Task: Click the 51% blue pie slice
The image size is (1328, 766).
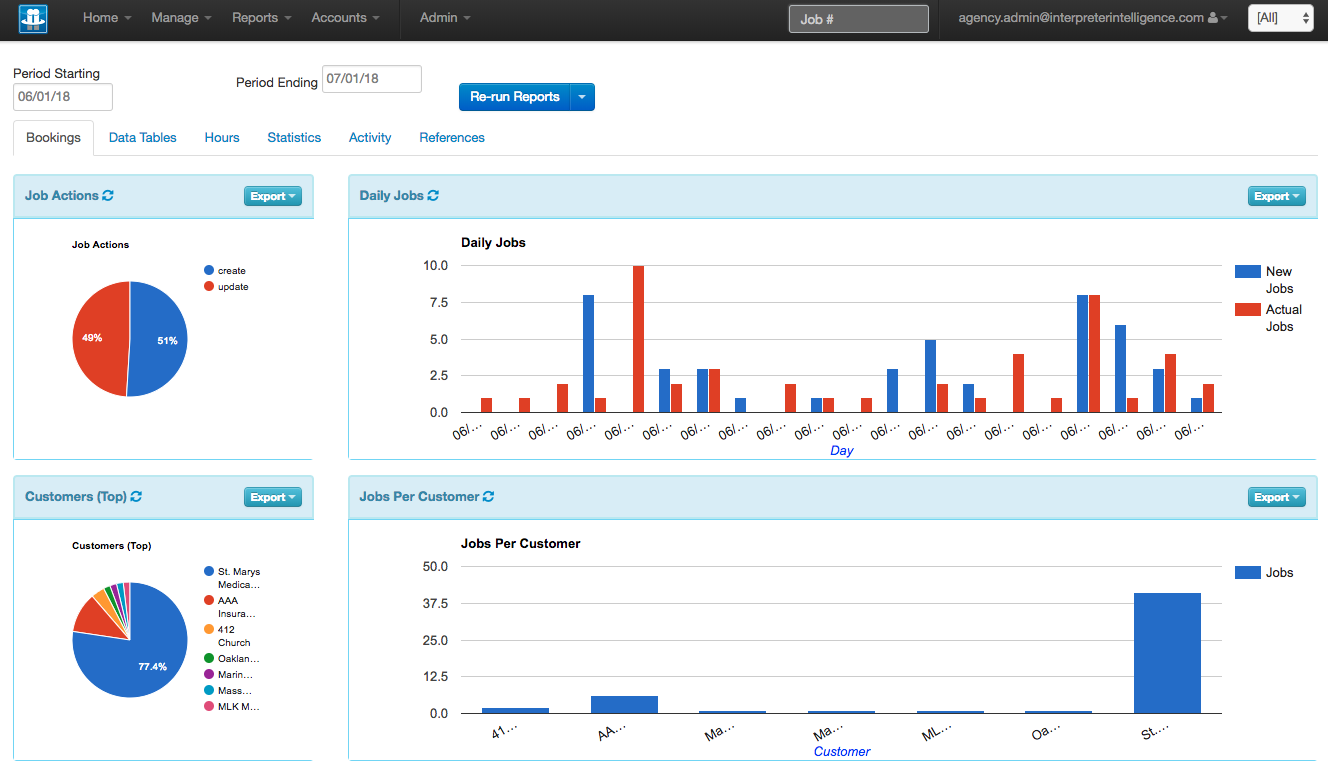Action: coord(160,340)
